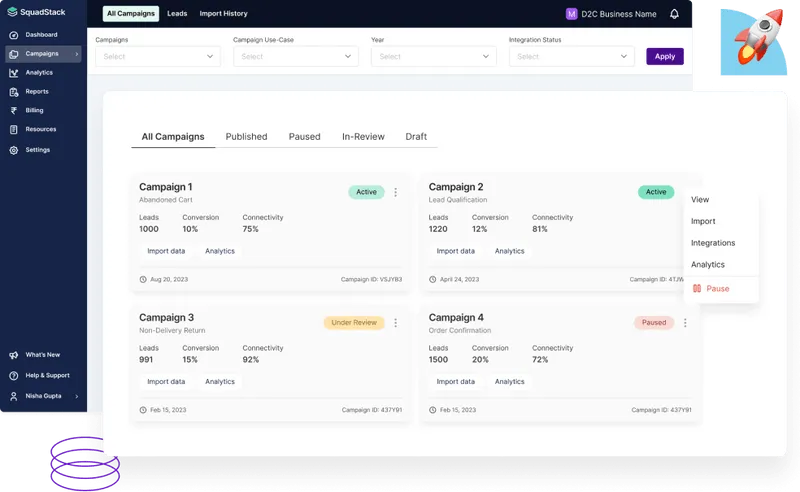Image resolution: width=800 pixels, height=492 pixels.
Task: Click Analytics on Campaign 3
Action: point(220,382)
